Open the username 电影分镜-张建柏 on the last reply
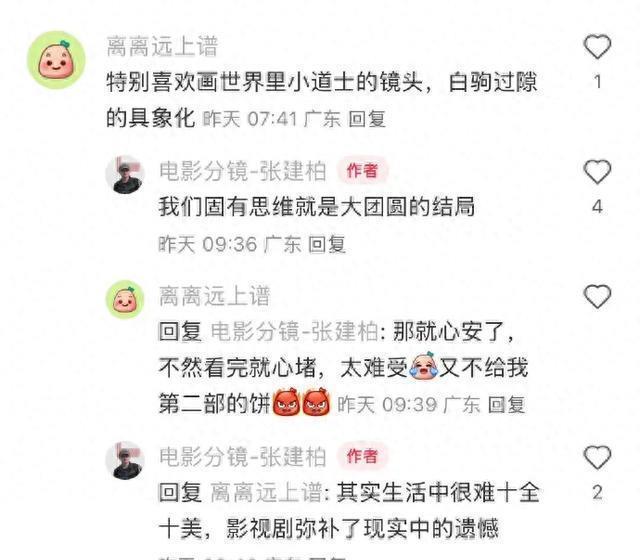Screen dimensions: 640x560 click(x=242, y=456)
